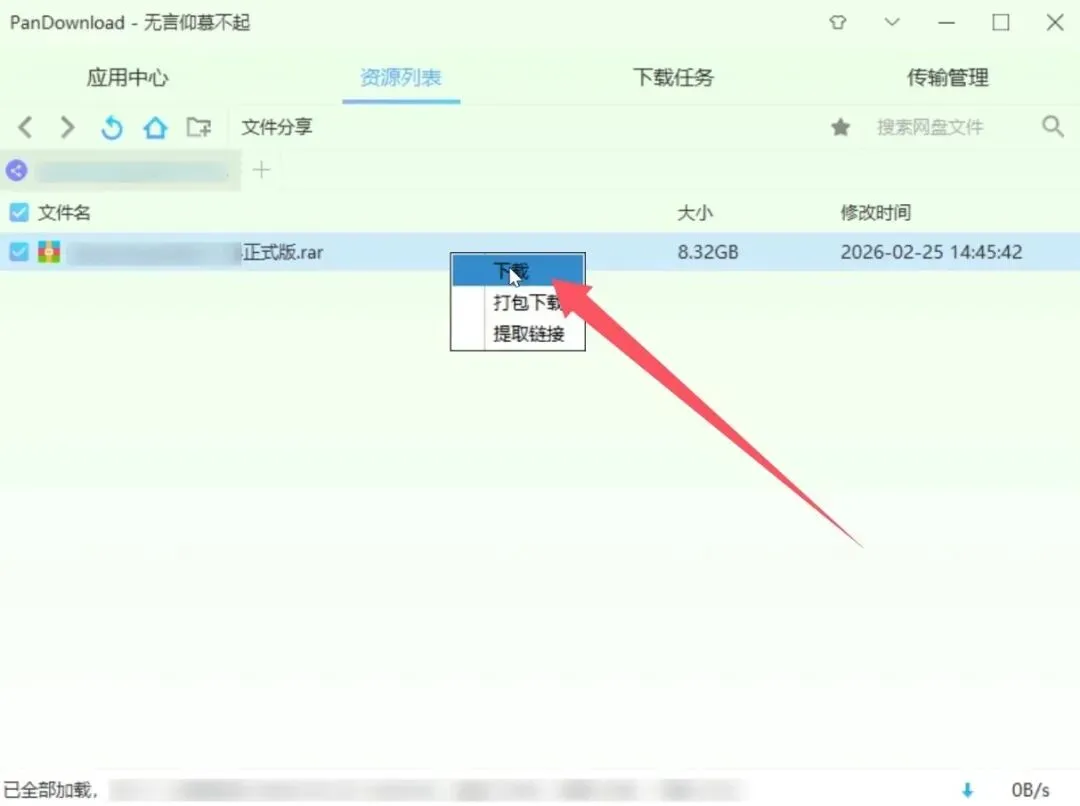
Task: Click the 0B/s speed indicator
Action: (1030, 789)
